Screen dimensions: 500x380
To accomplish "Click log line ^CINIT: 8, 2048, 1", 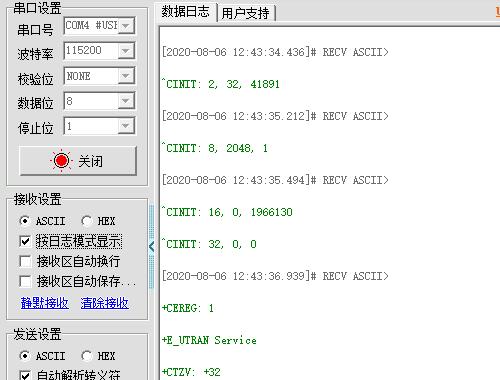I will [215, 148].
